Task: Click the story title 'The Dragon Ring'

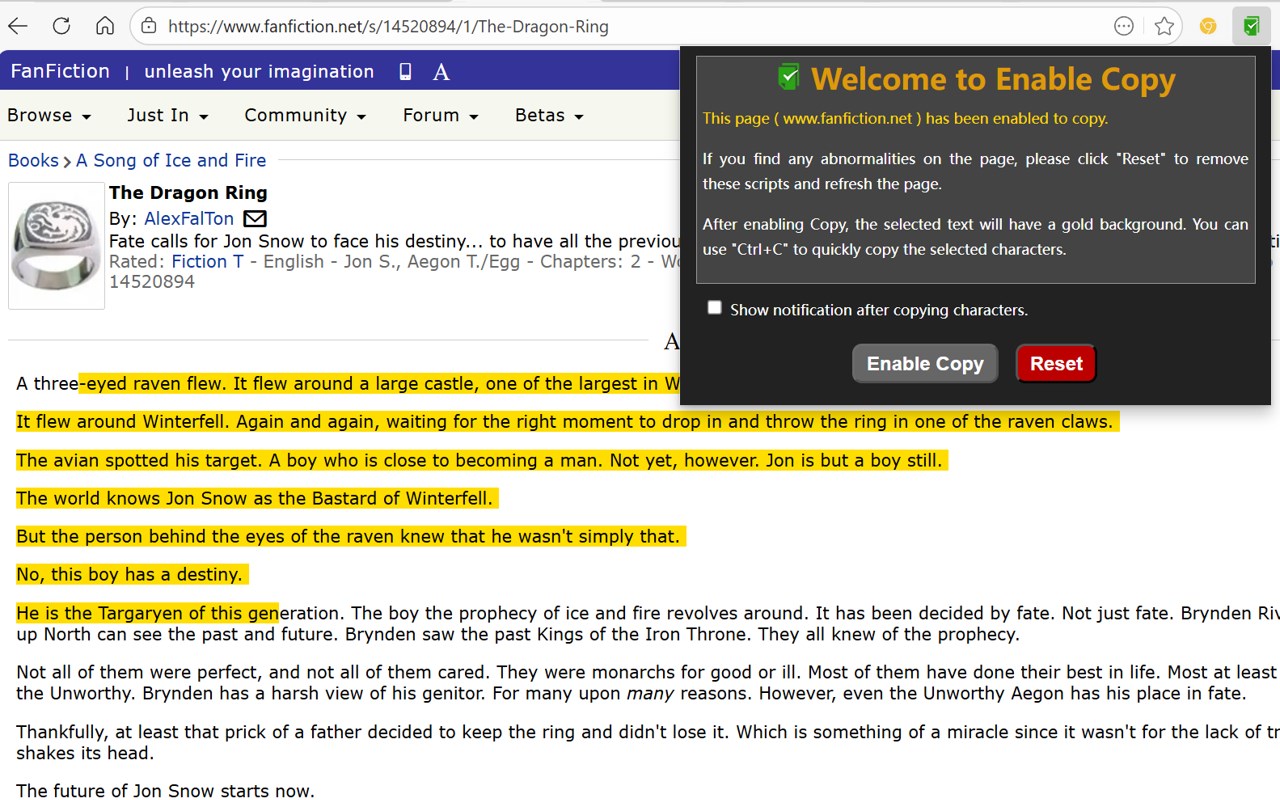Action: click(188, 192)
